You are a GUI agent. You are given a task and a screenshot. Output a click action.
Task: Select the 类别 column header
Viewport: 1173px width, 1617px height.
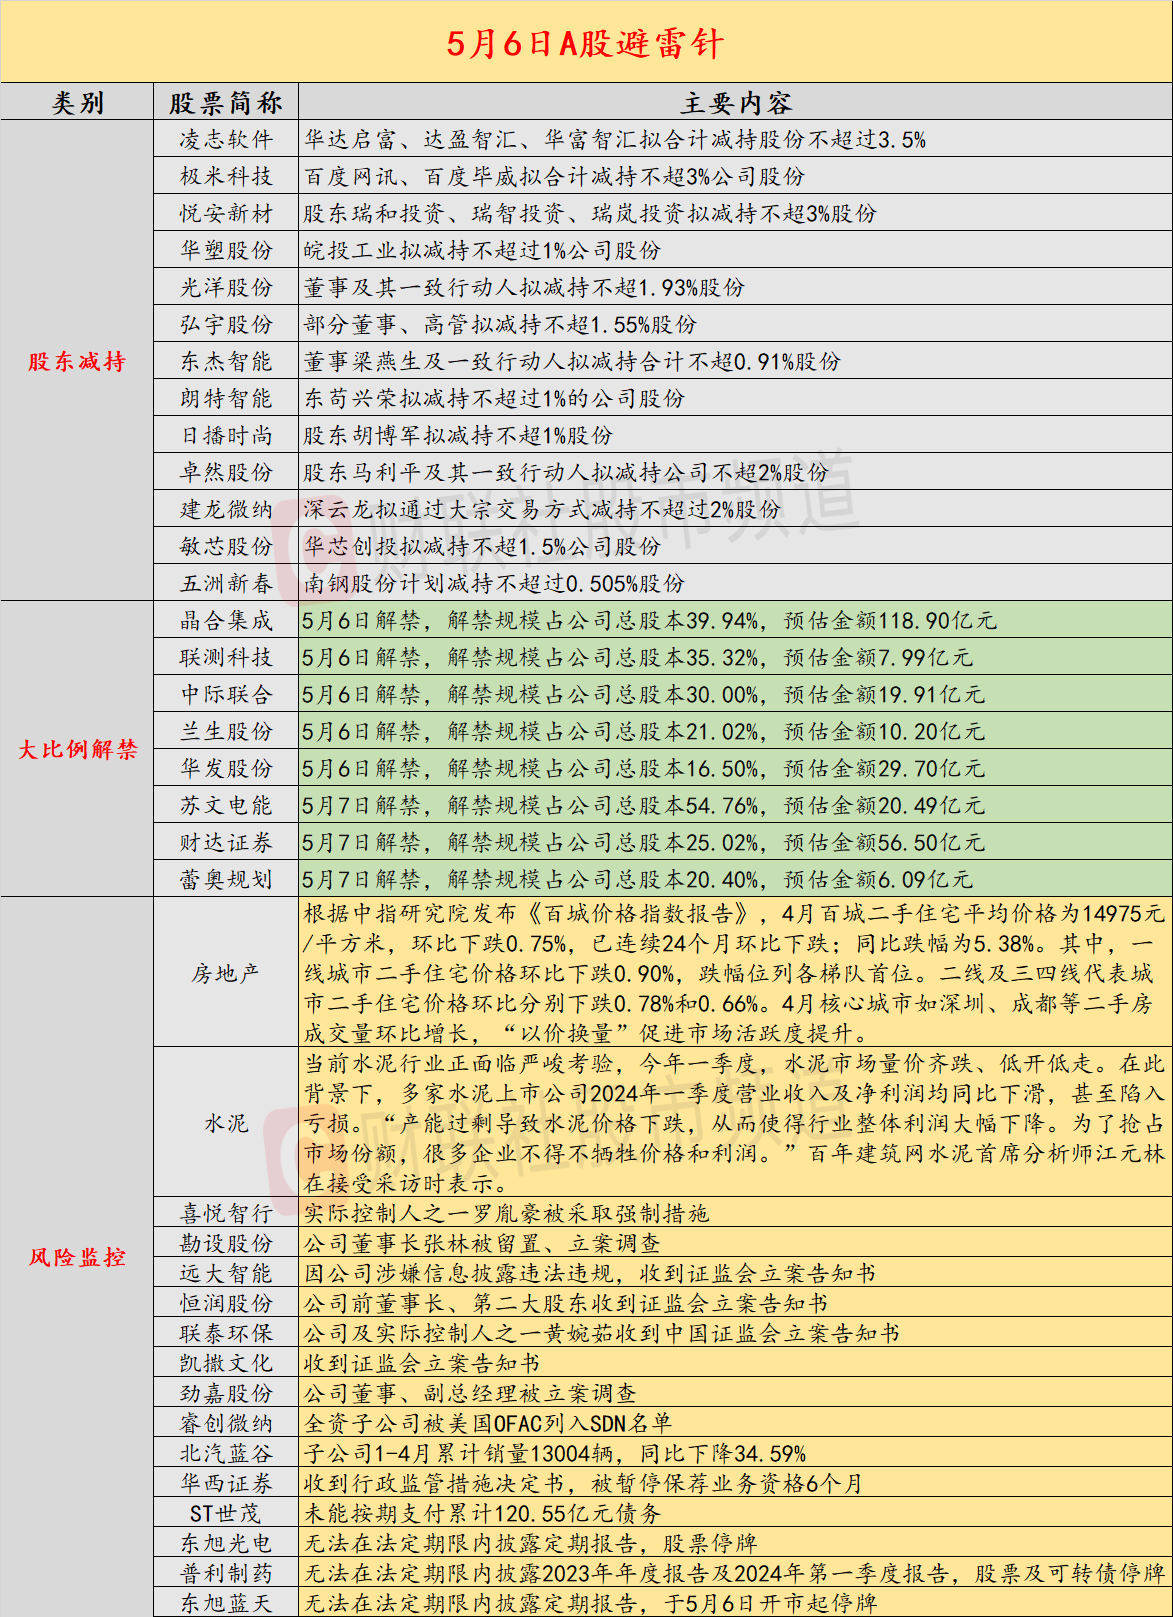point(77,103)
